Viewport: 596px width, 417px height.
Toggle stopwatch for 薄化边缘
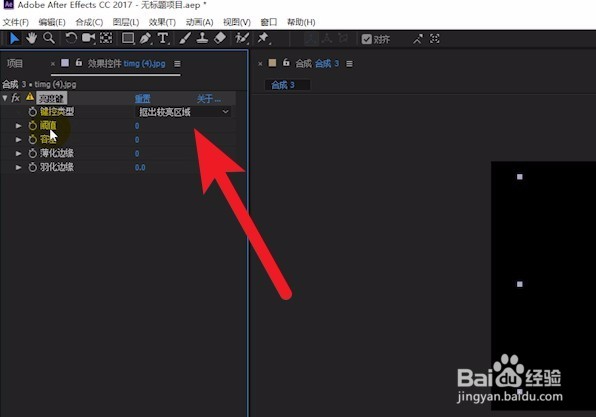[33, 153]
